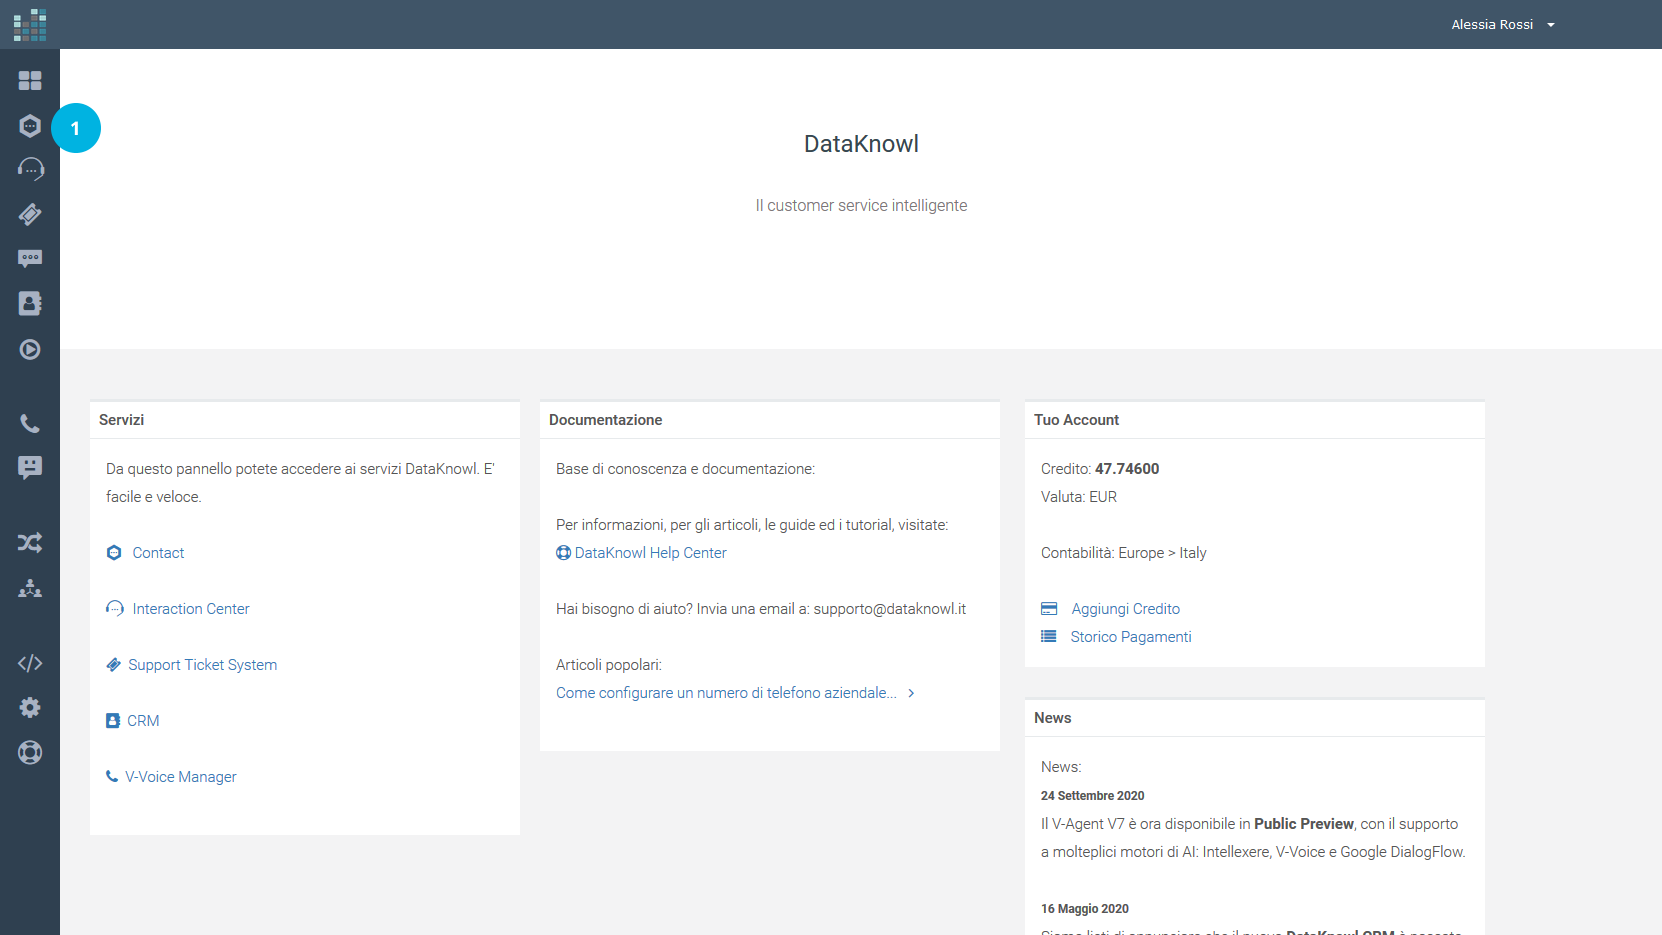
Task: Click the headset icon beside Interaction Center
Action: 115,609
